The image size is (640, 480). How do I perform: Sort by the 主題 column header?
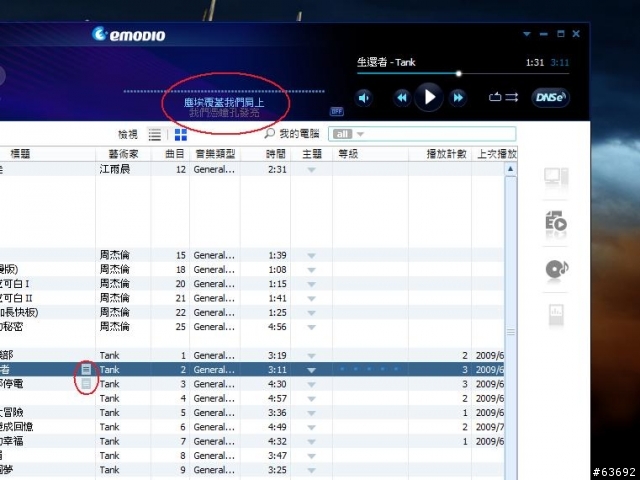pos(312,154)
